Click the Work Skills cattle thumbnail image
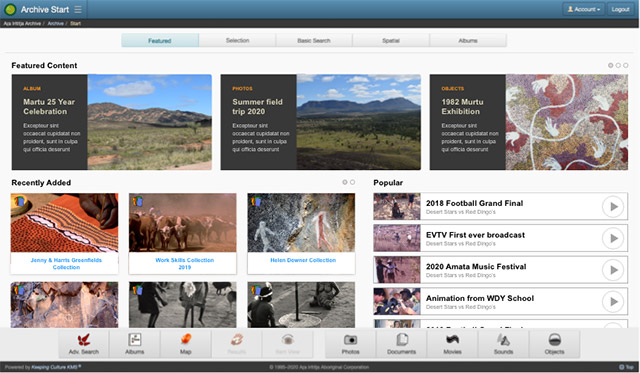Viewport: 640px width, 373px height. (182, 223)
